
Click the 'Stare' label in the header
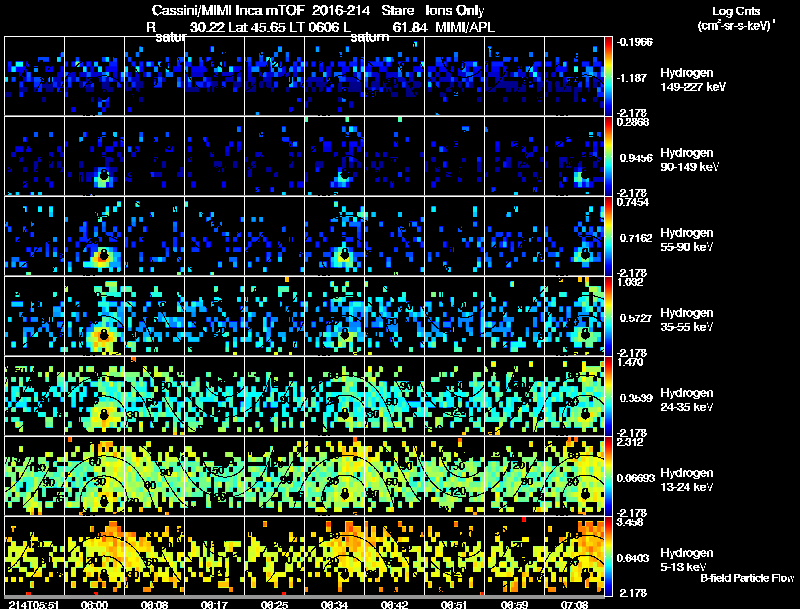tap(397, 11)
